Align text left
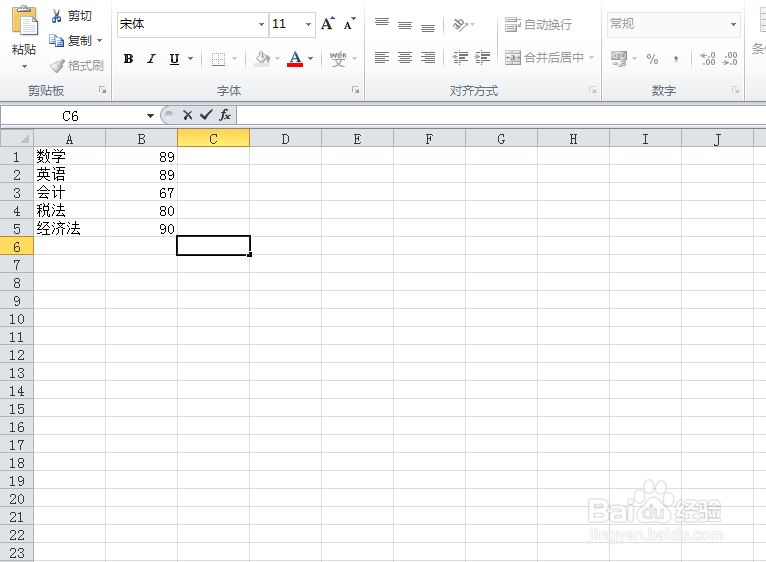The height and width of the screenshot is (562, 766). (382, 58)
